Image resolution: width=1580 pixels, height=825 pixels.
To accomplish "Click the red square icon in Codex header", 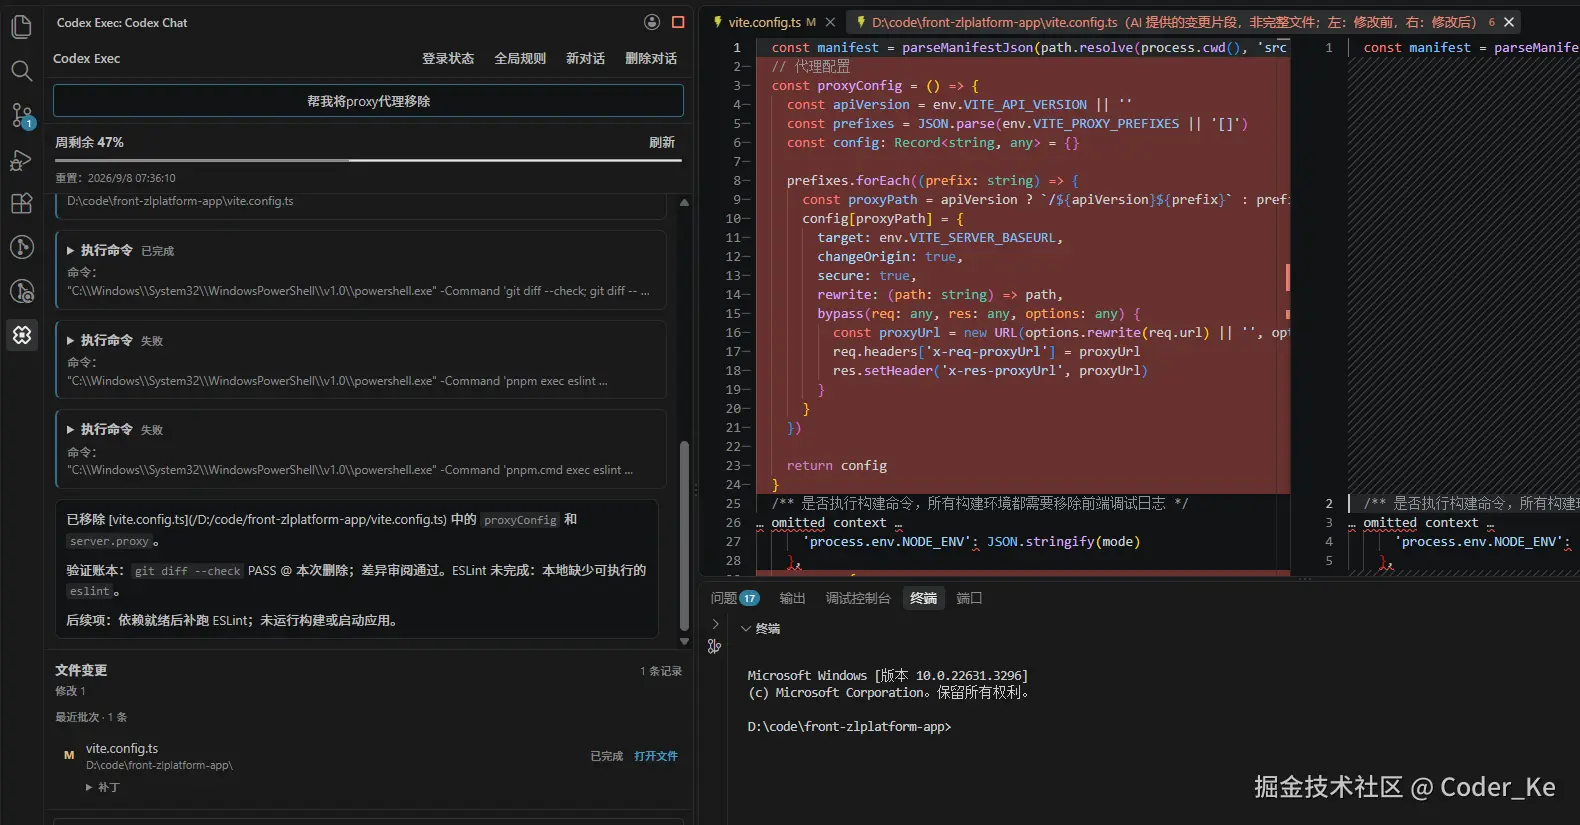I will click(x=678, y=22).
